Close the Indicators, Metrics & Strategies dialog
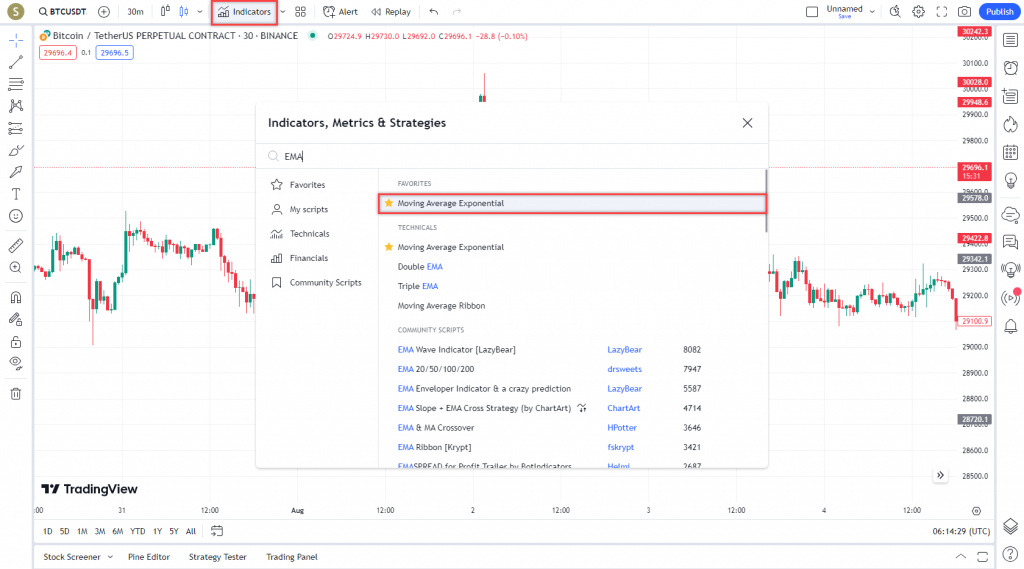 747,123
